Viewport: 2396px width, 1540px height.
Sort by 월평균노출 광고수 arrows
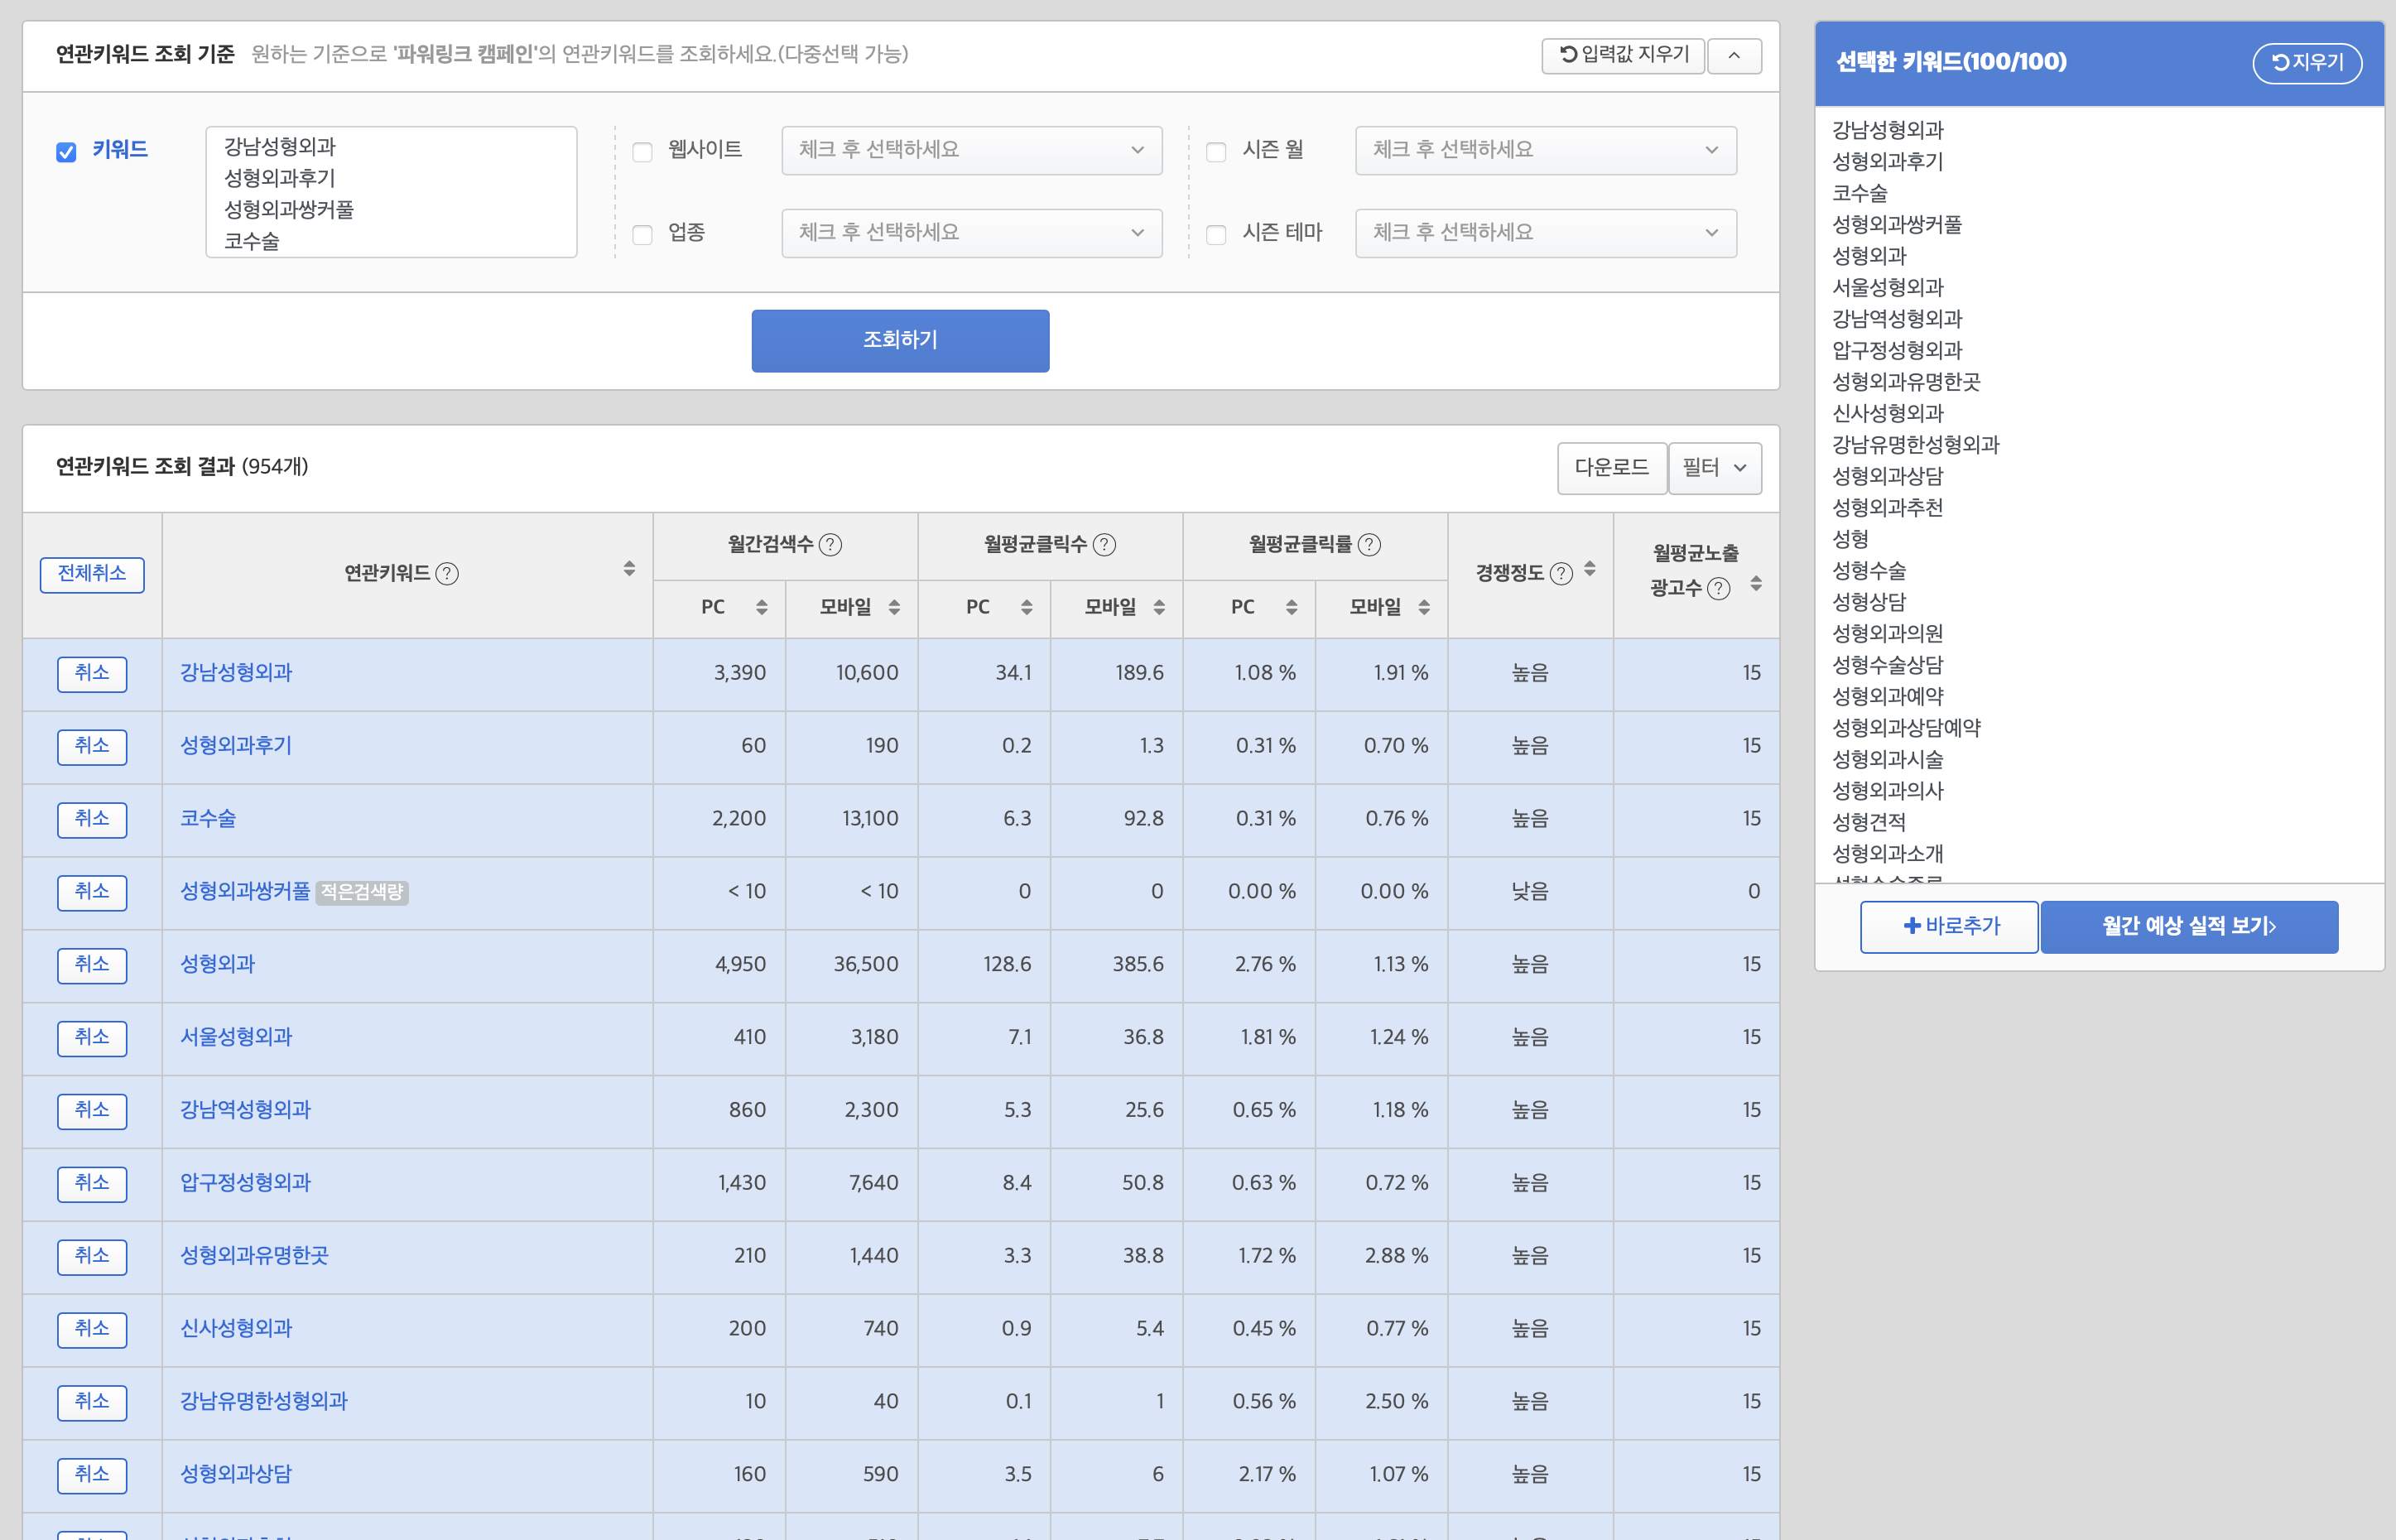(1756, 584)
